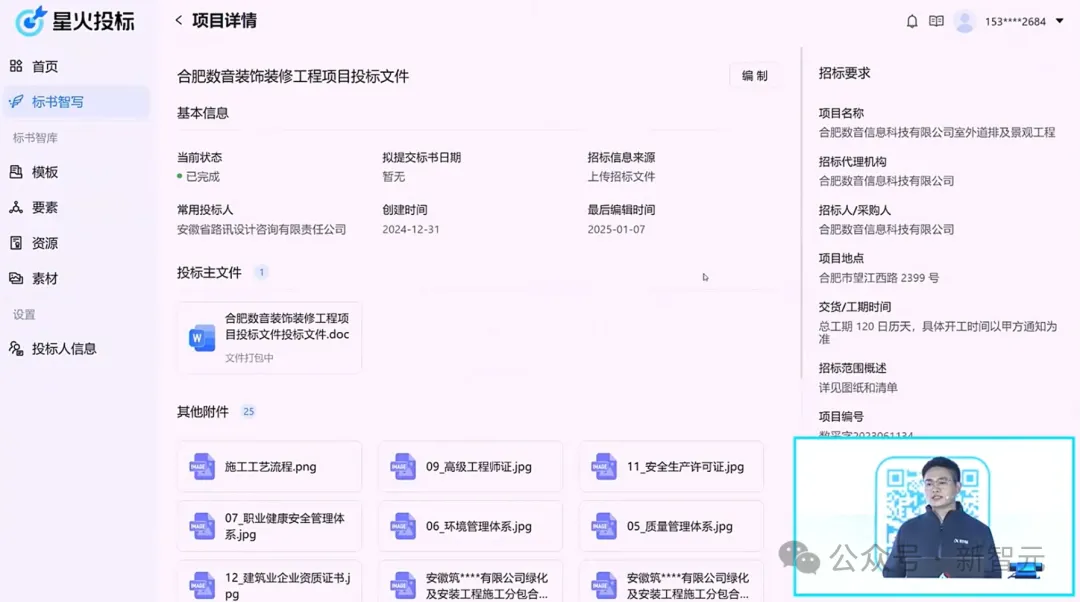Click the 投标人信息 sidebar icon
This screenshot has width=1080, height=602.
coord(16,349)
